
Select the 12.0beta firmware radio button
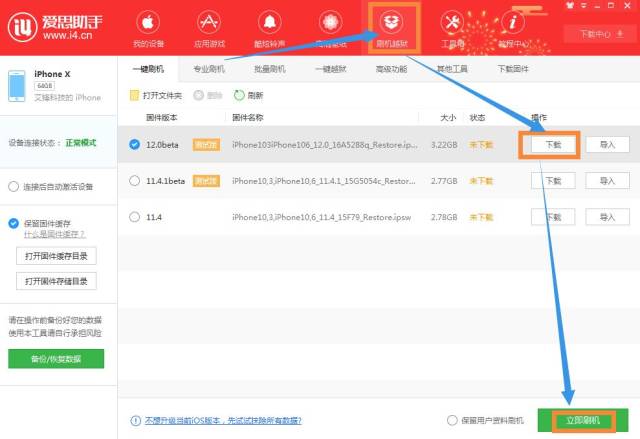[134, 144]
